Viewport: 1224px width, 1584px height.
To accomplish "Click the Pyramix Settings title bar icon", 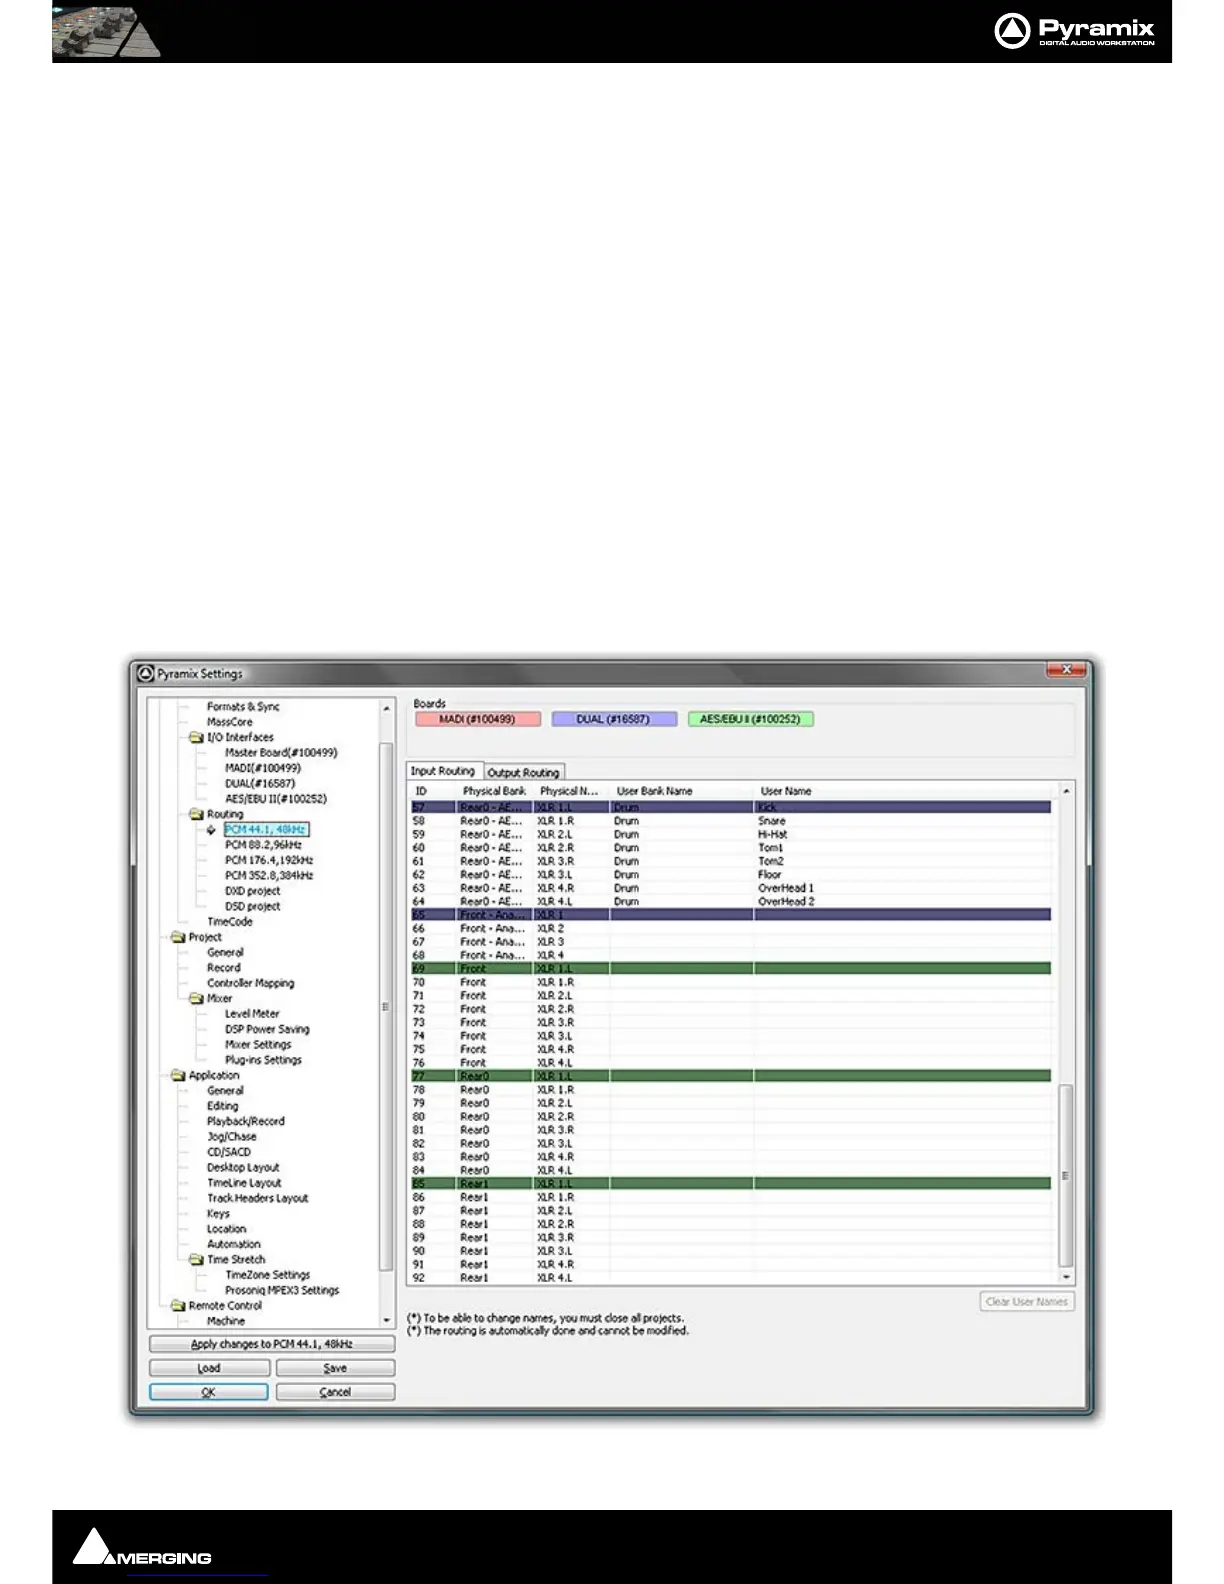I will click(x=146, y=673).
